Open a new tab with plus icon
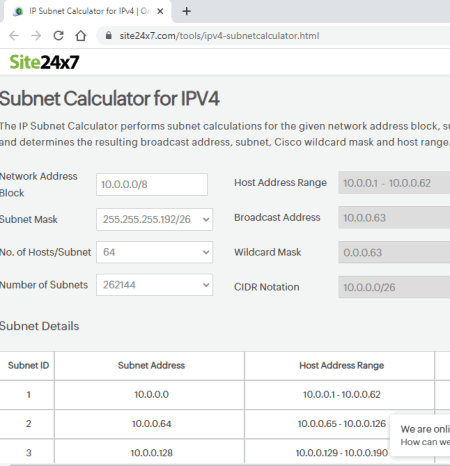 (187, 11)
